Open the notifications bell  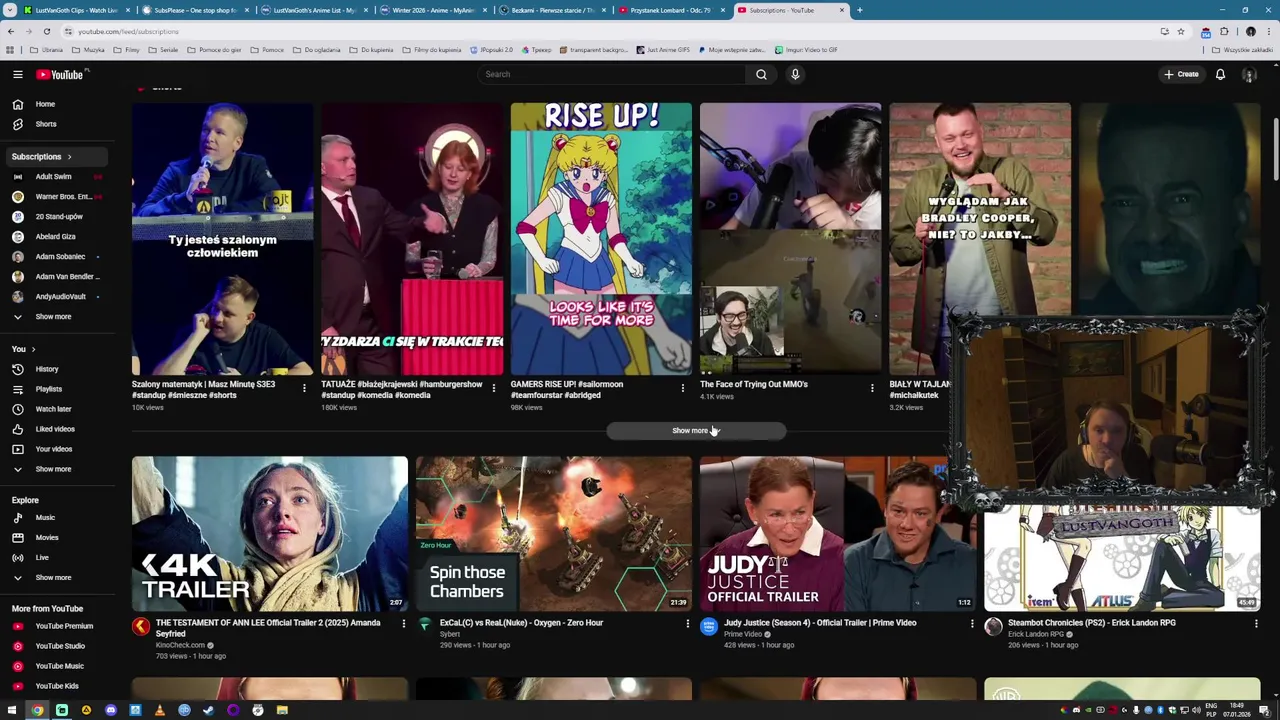[x=1220, y=74]
